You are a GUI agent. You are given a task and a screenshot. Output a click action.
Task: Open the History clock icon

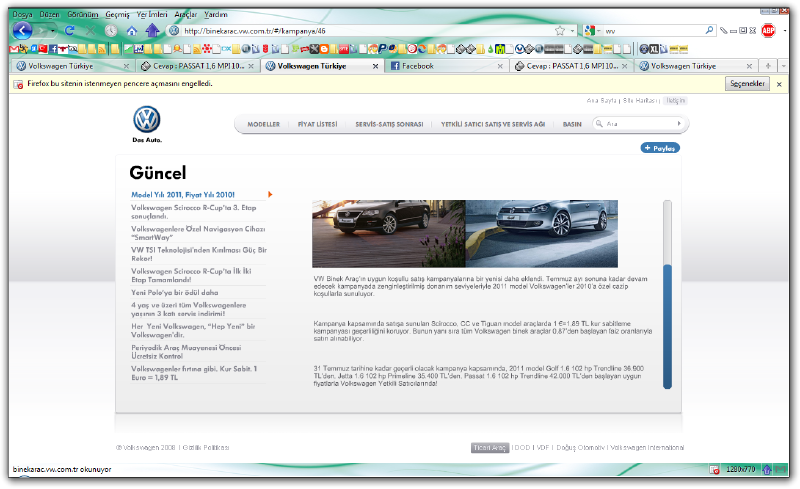tap(111, 31)
